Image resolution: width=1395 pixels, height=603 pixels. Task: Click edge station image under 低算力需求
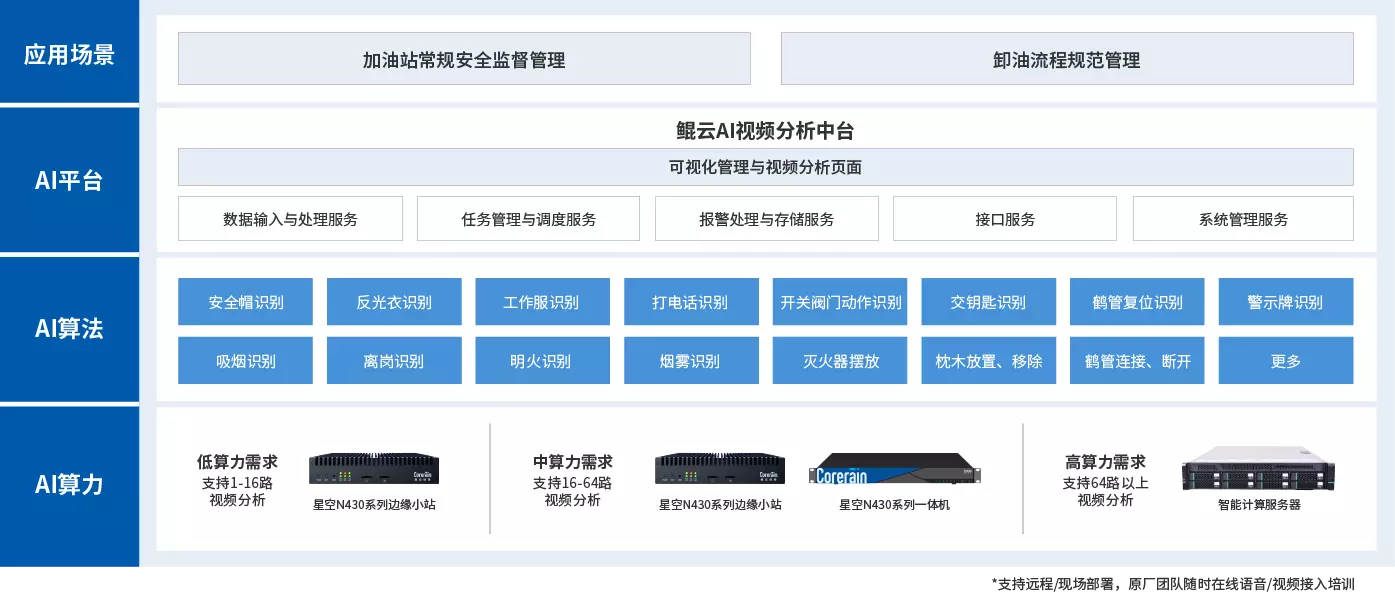click(374, 468)
